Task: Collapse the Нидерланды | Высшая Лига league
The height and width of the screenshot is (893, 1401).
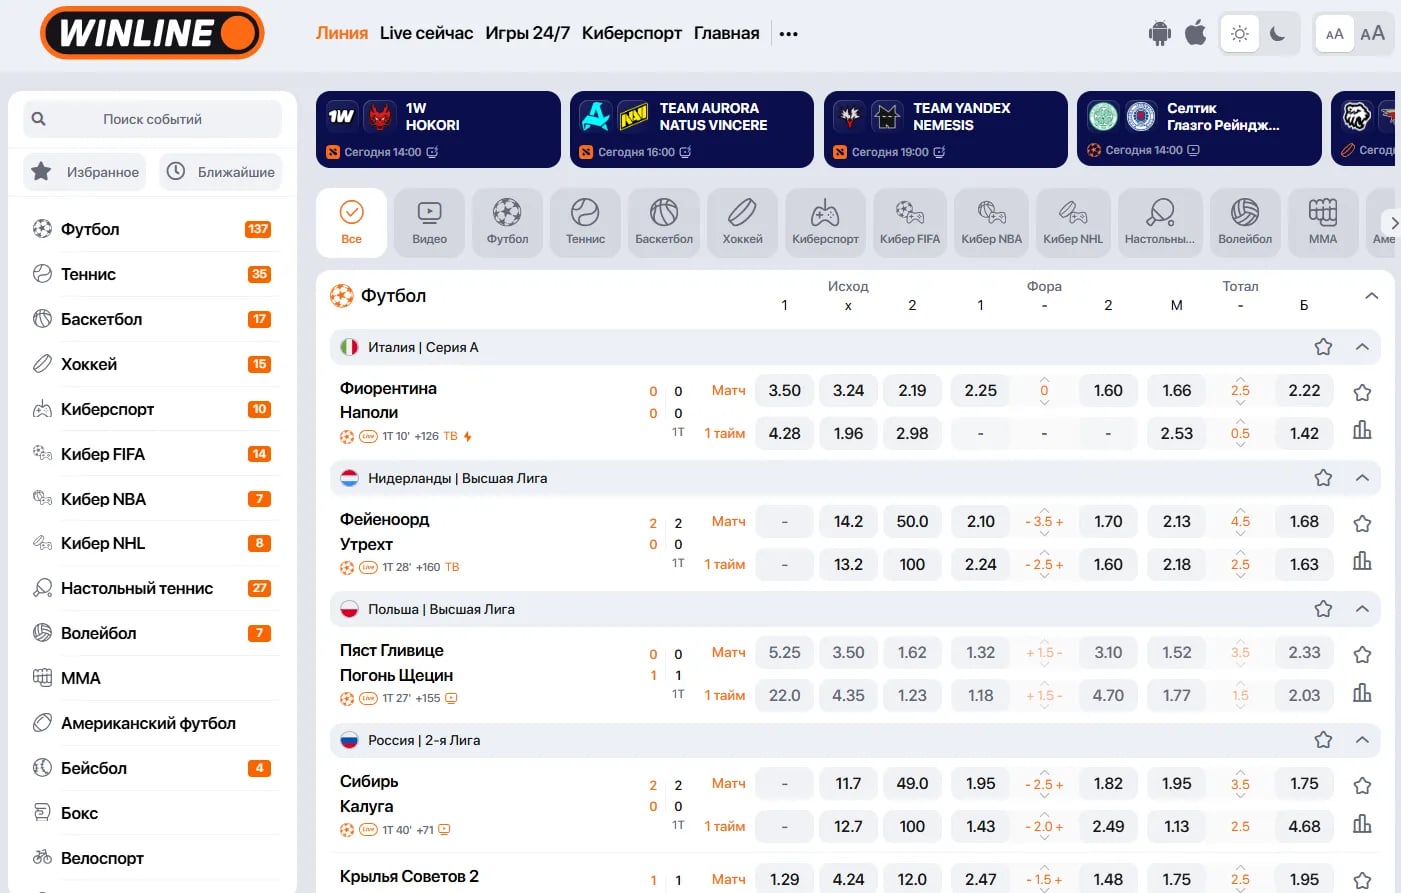Action: [1362, 478]
